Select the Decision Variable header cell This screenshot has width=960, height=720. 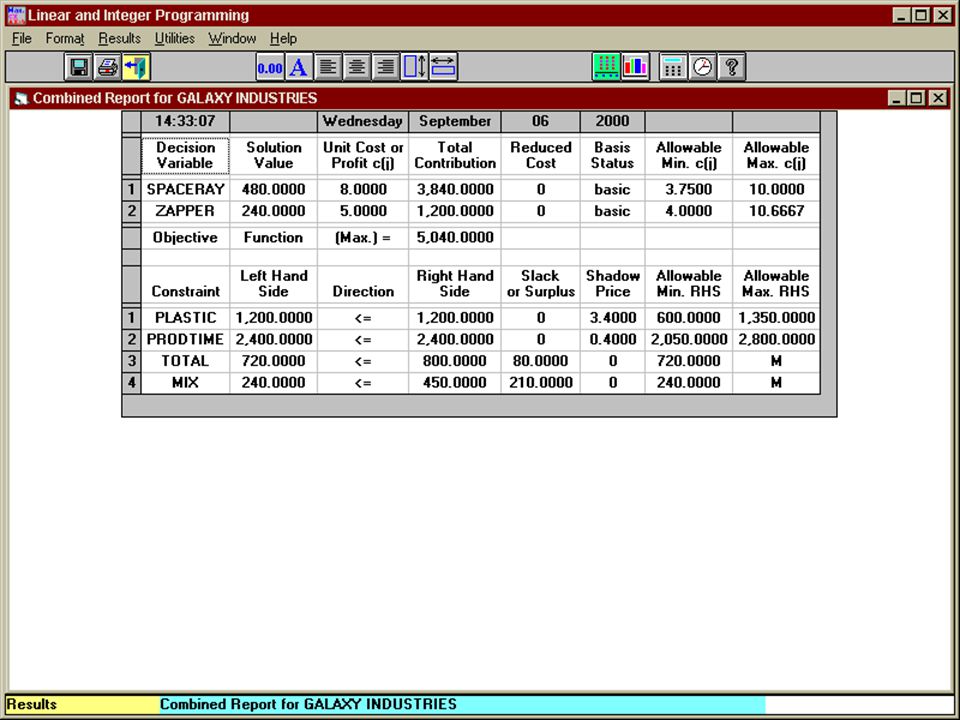pos(185,156)
